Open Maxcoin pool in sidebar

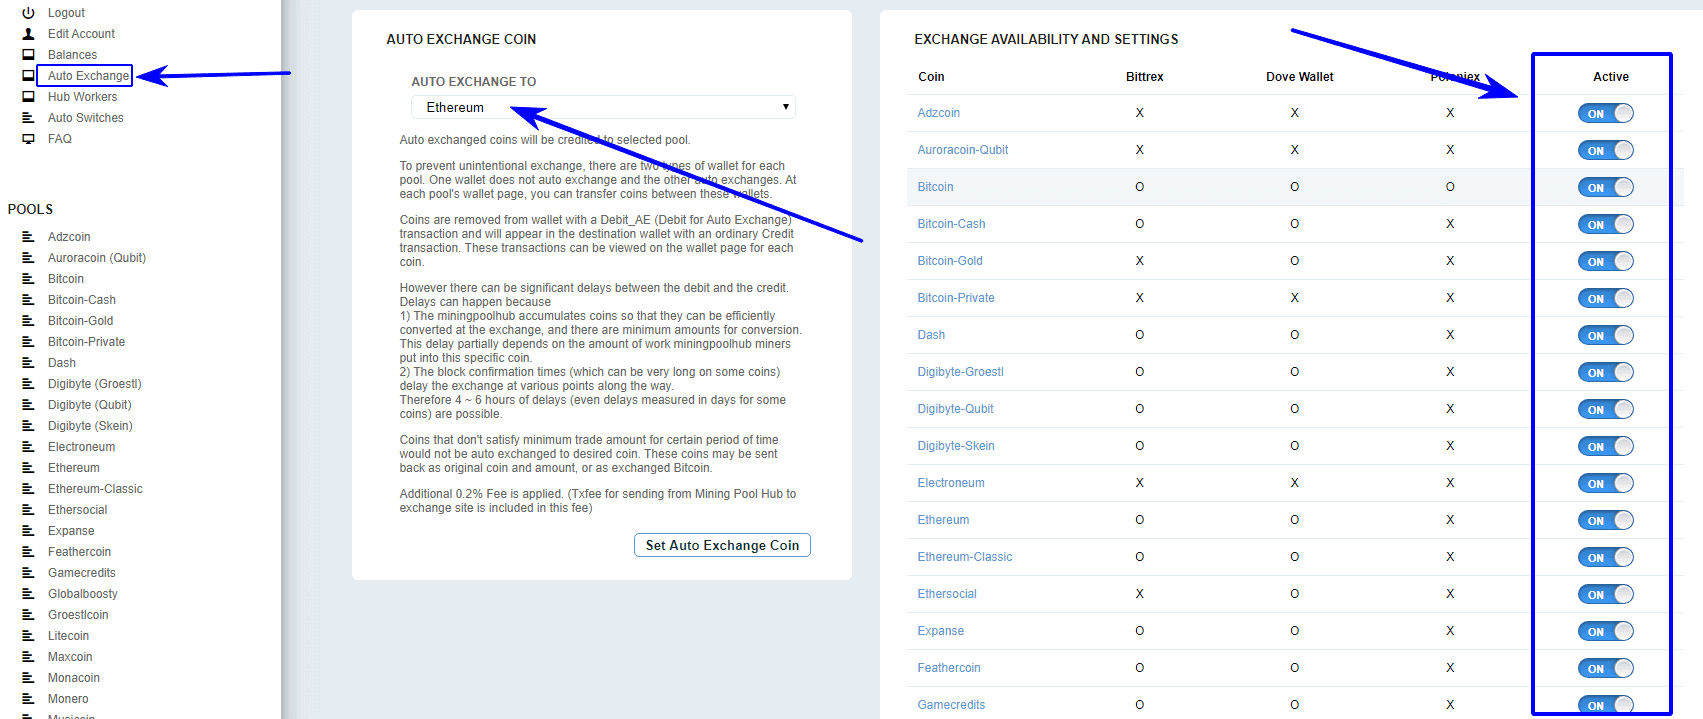click(70, 657)
